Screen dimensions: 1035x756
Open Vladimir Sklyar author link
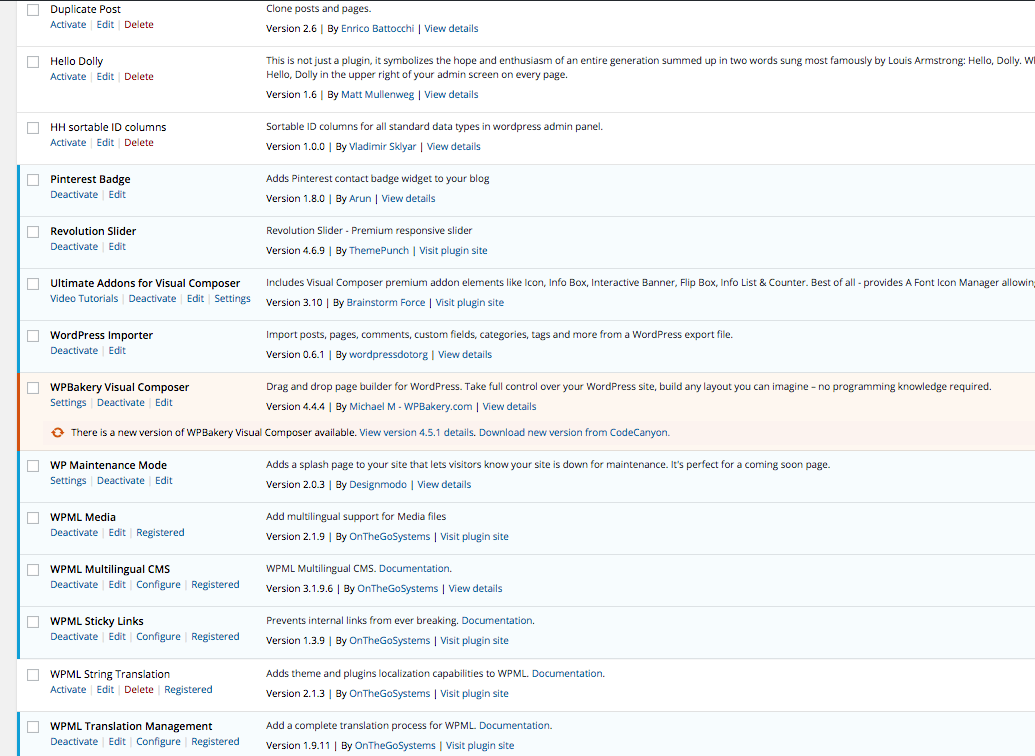click(383, 147)
